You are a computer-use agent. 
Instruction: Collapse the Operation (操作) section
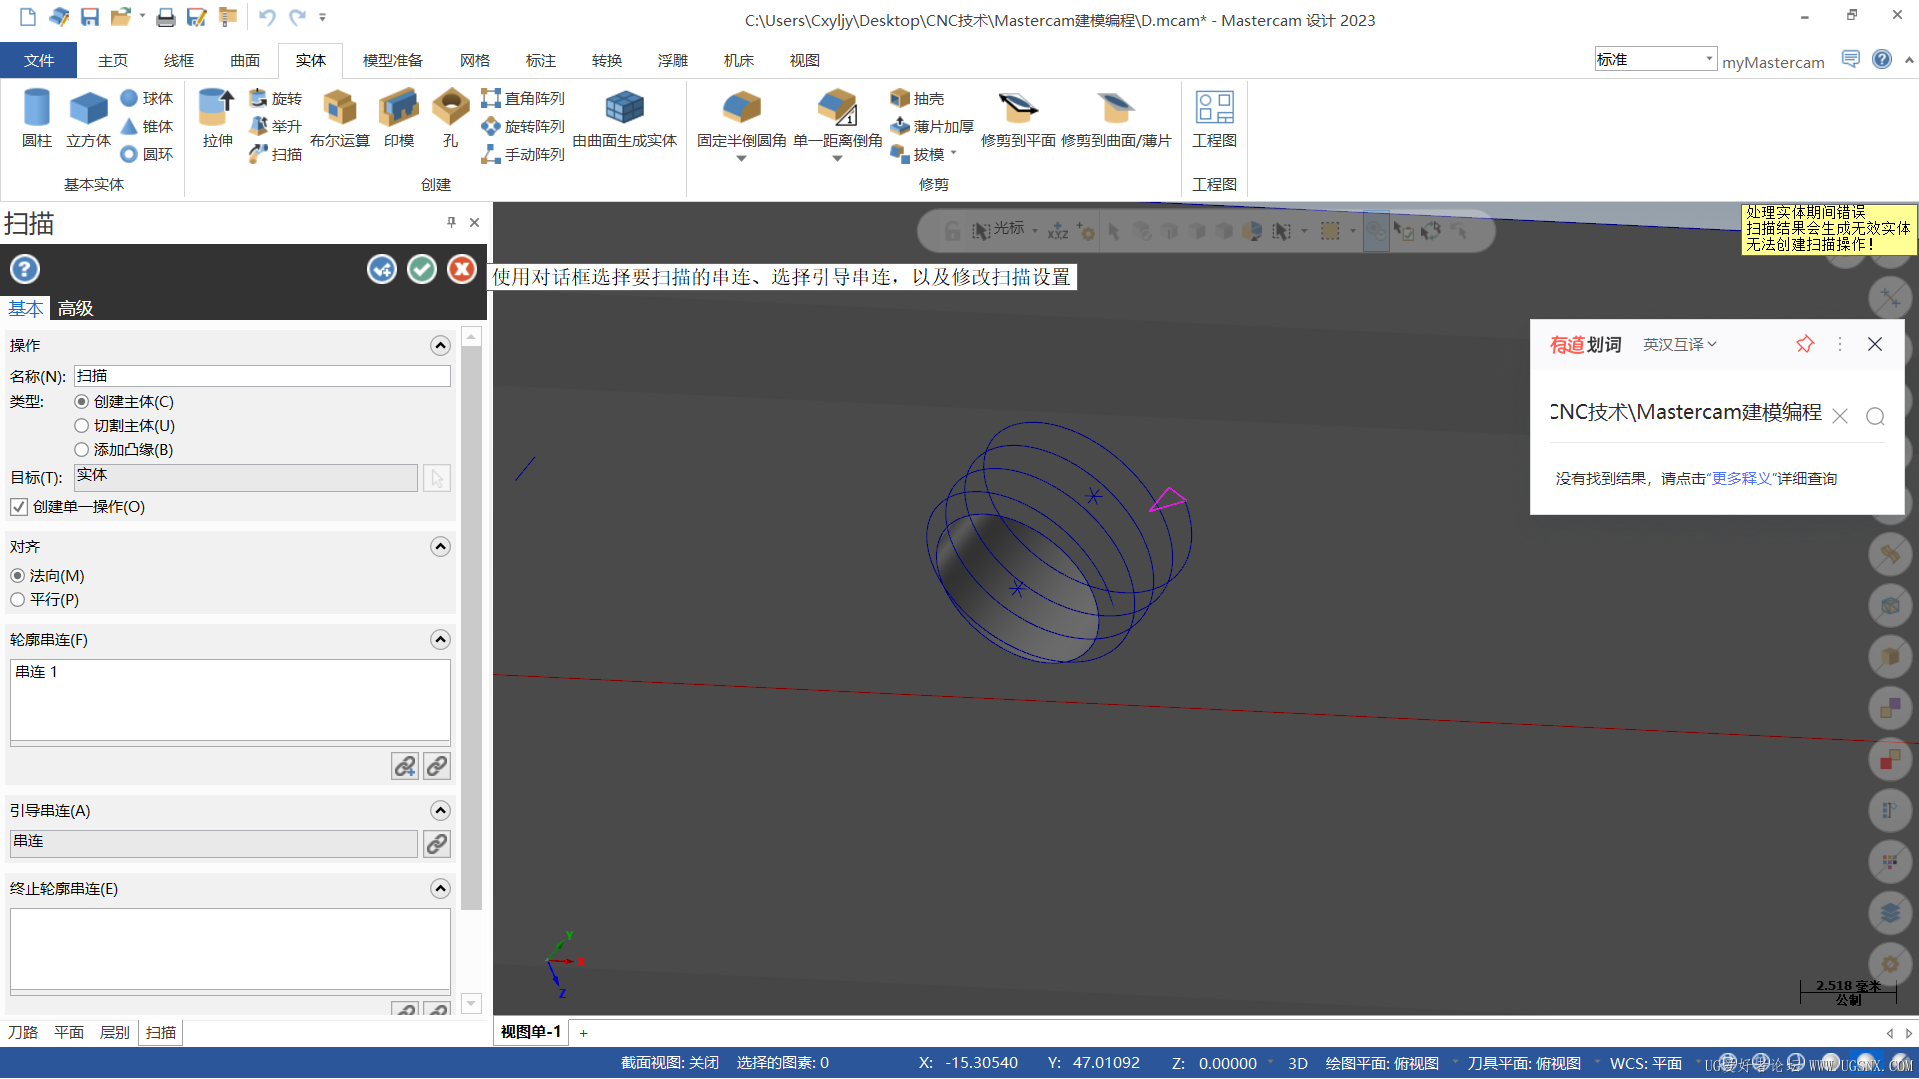coord(440,345)
